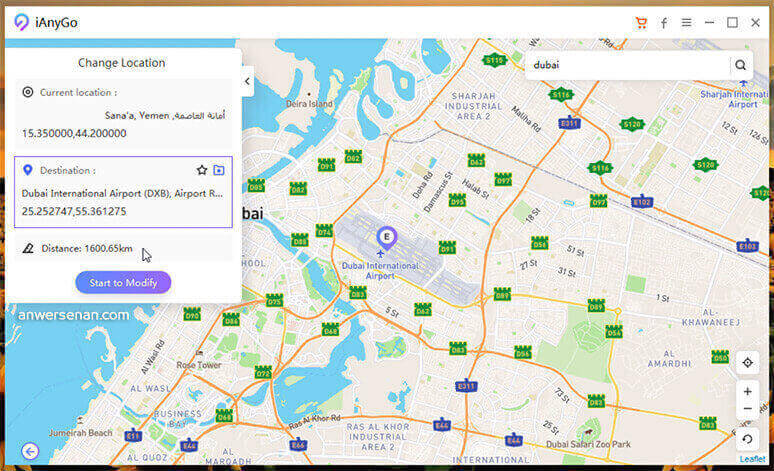774x471 pixels.
Task: Click the Sharjah Industrial Area 2 label
Action: [473, 106]
